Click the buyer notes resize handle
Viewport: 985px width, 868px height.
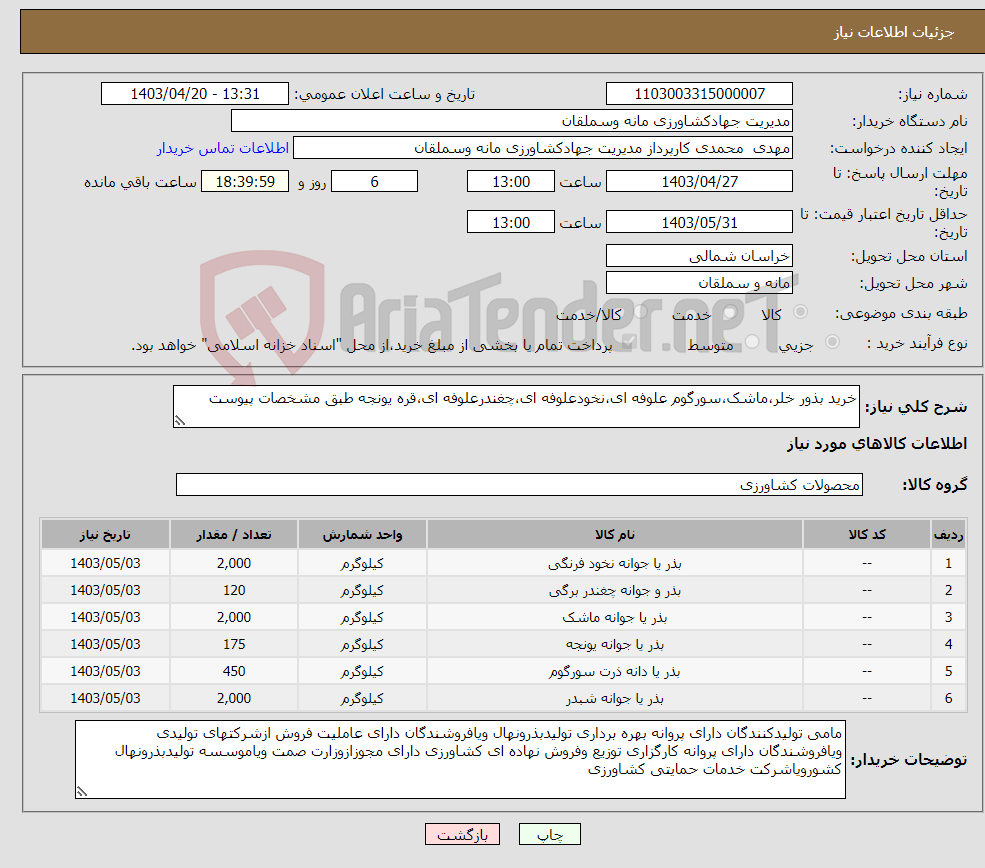pos(82,792)
